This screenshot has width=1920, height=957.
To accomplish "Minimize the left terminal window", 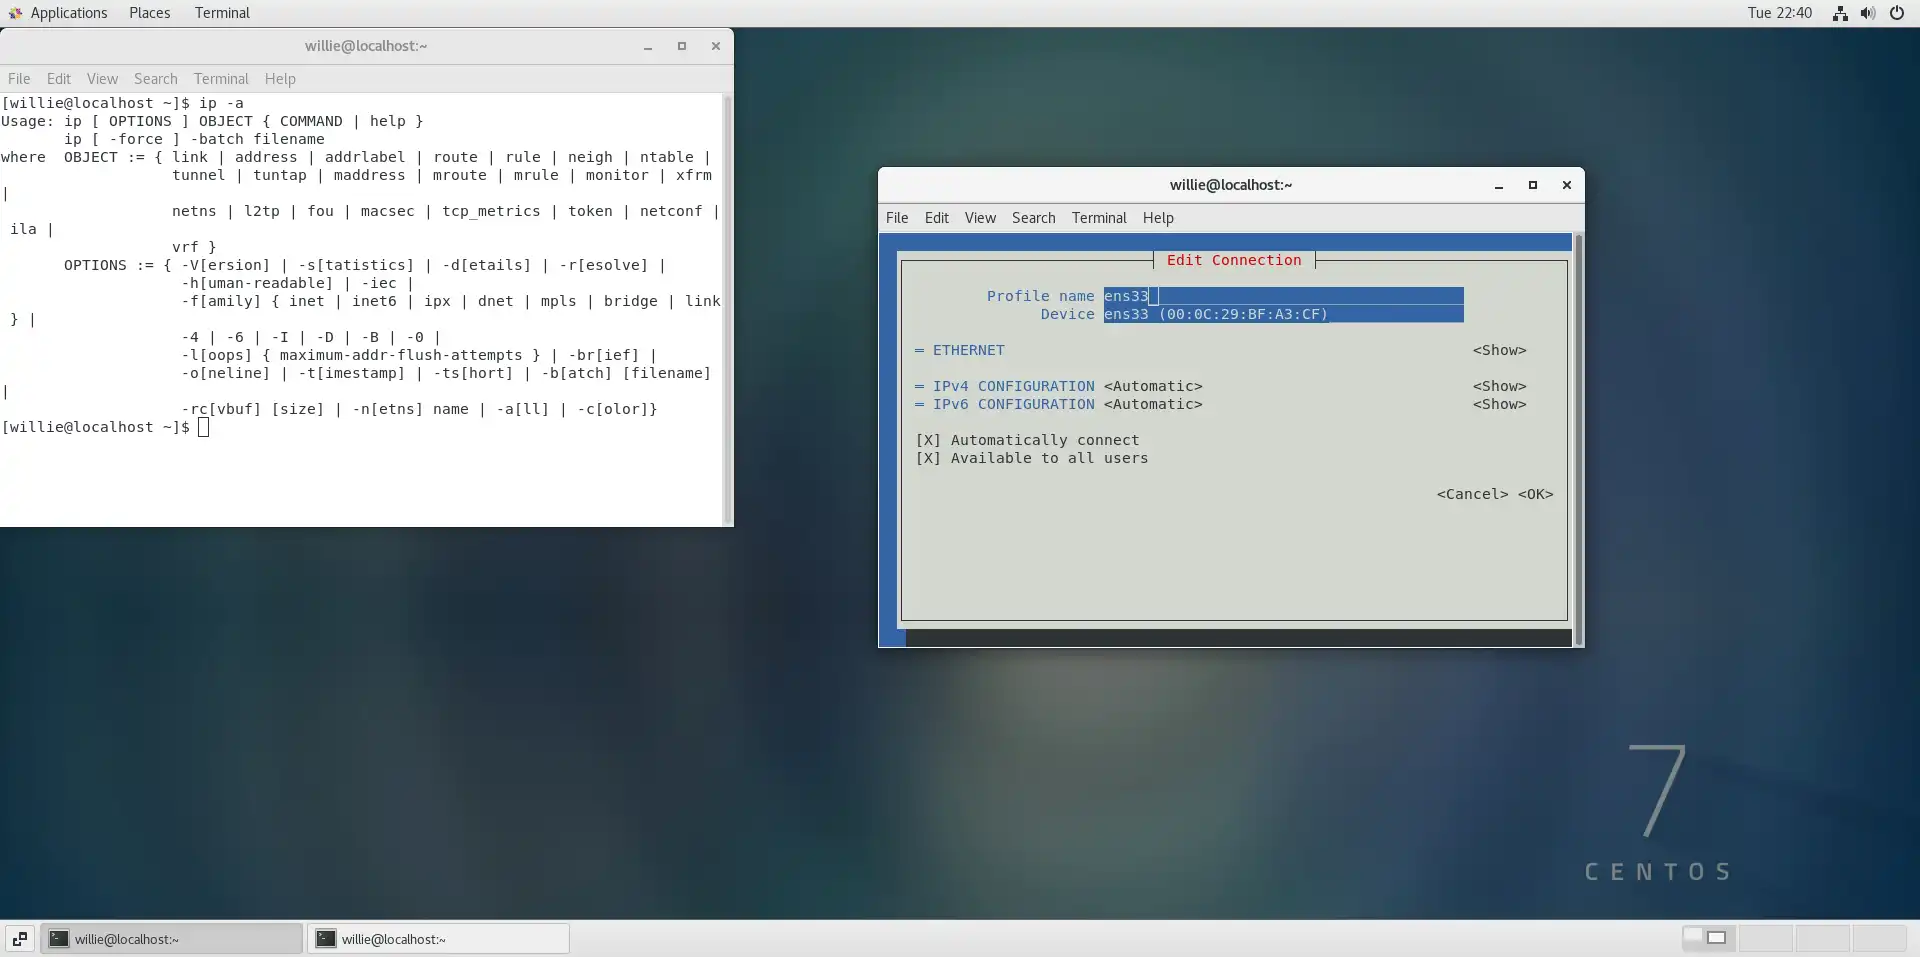I will pos(648,46).
